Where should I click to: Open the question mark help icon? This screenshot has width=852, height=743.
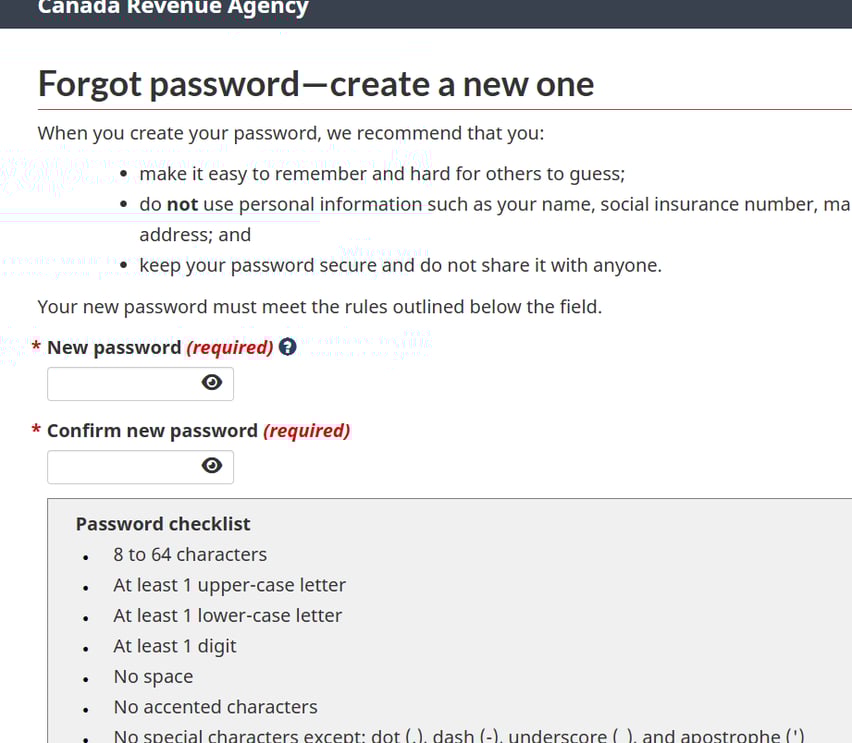pos(287,347)
